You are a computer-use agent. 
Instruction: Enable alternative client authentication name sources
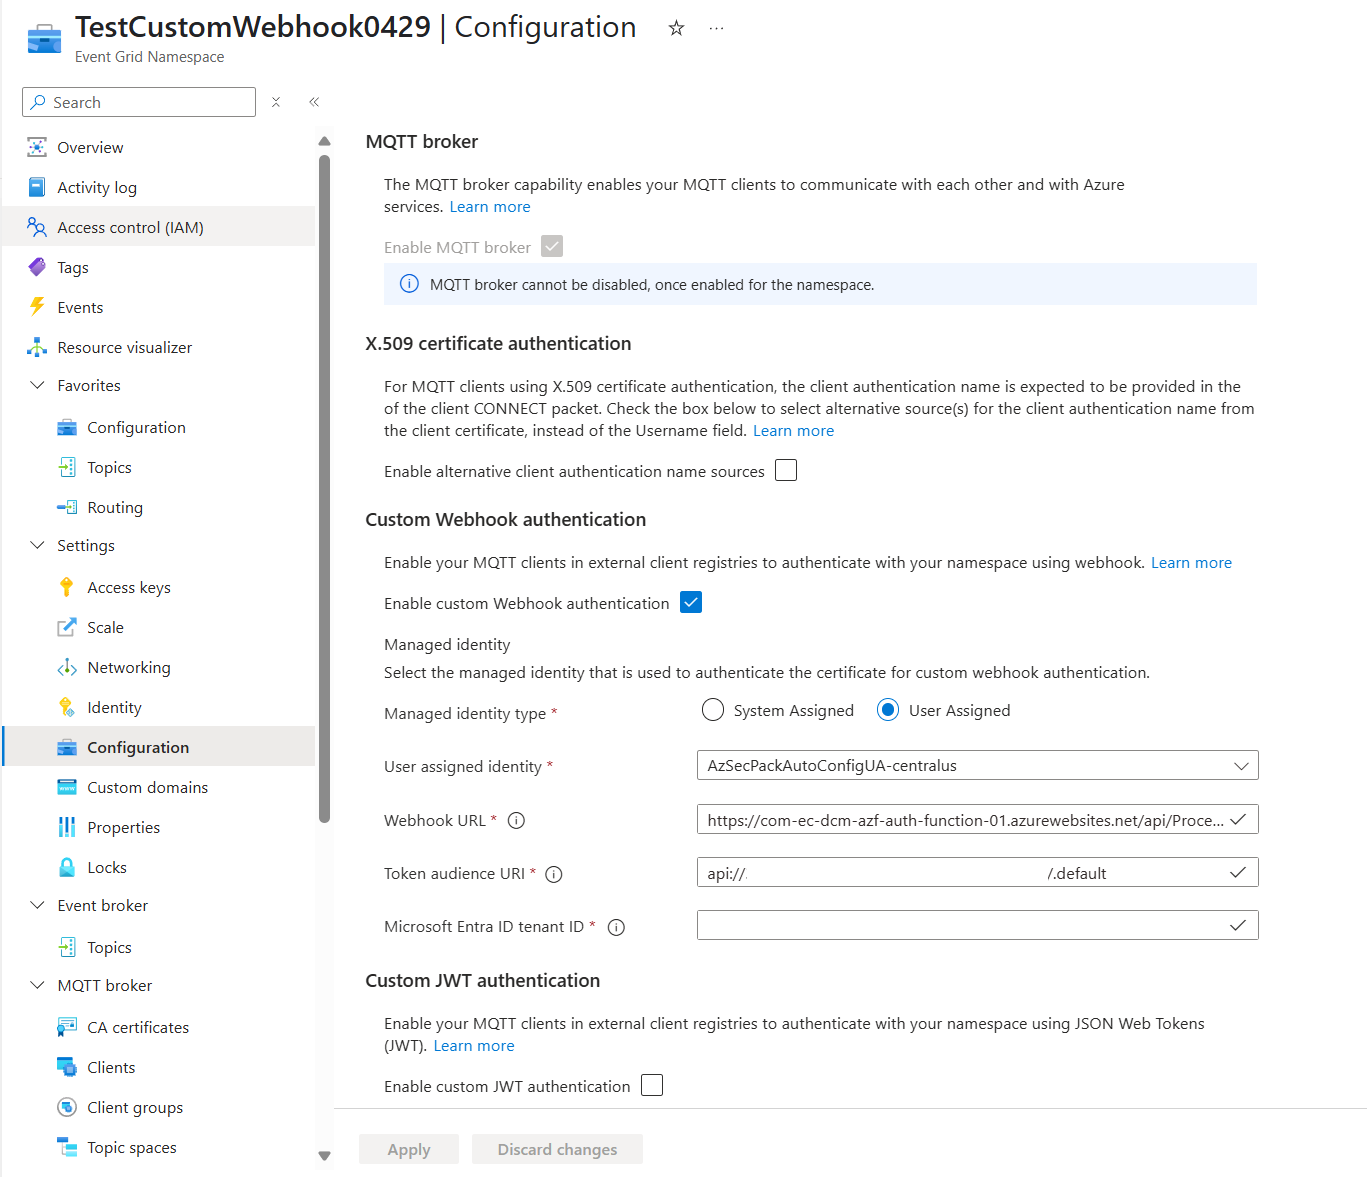(x=786, y=470)
